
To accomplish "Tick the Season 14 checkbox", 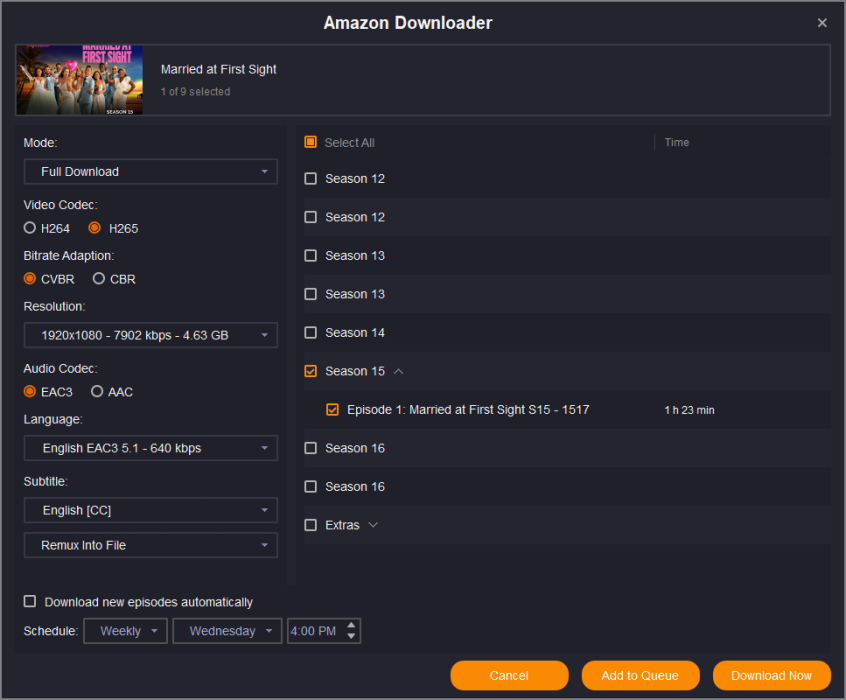I will (x=311, y=332).
